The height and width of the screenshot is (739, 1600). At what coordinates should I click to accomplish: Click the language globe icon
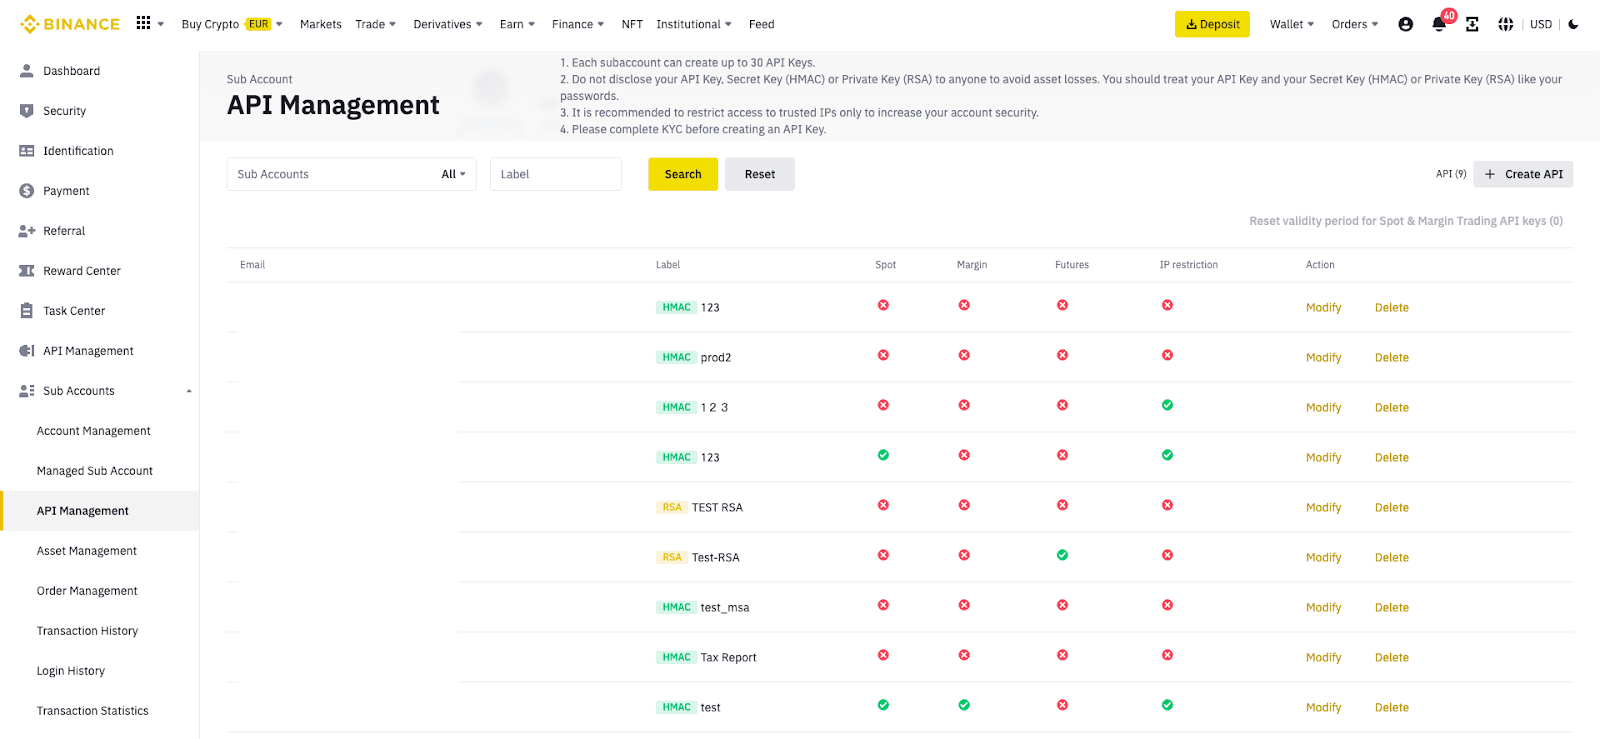1505,25
